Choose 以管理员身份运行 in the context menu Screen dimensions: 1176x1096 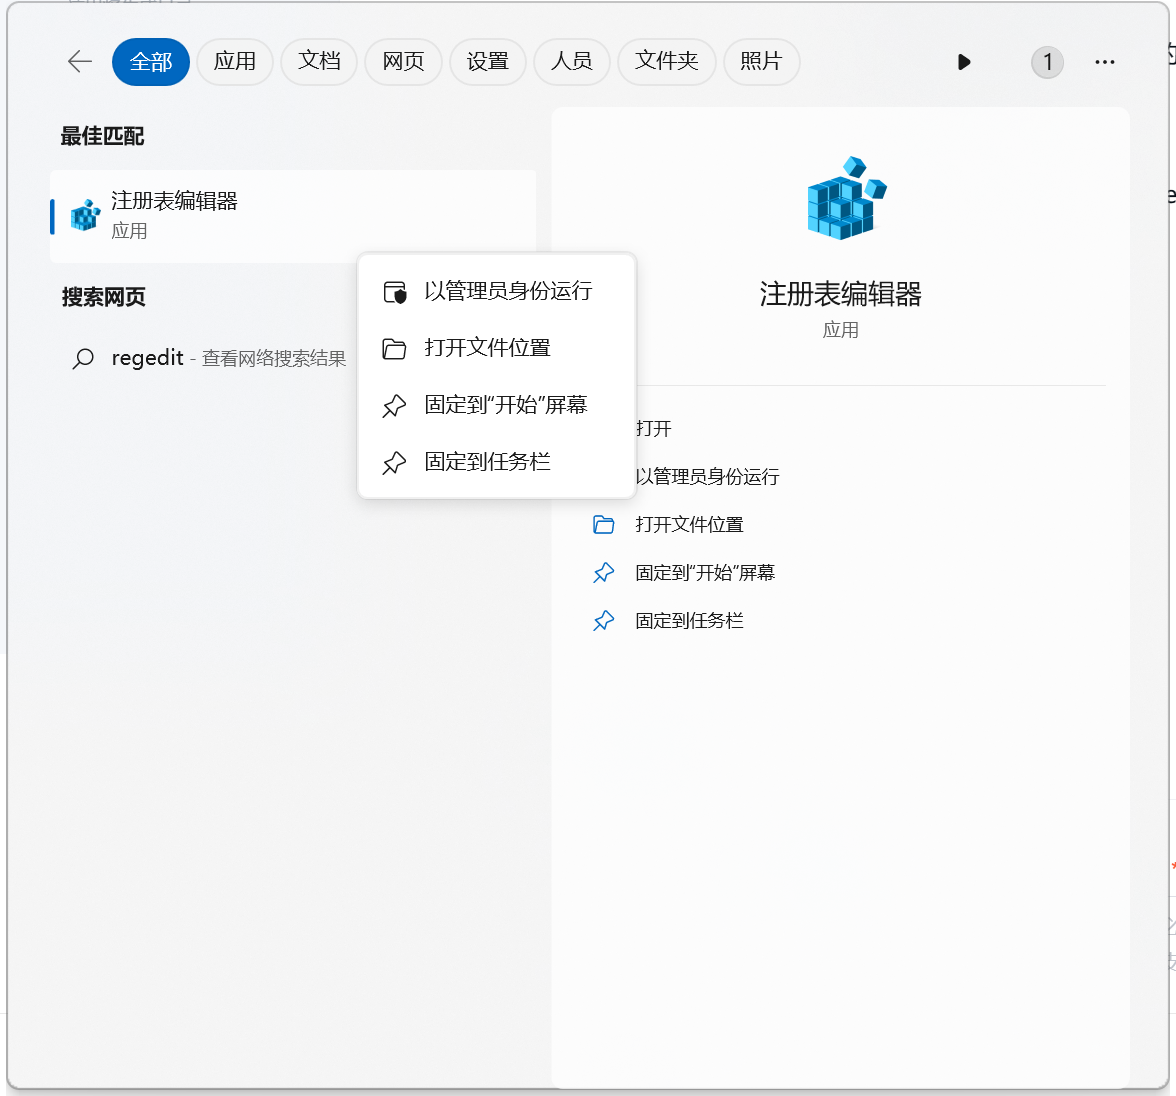click(x=496, y=291)
